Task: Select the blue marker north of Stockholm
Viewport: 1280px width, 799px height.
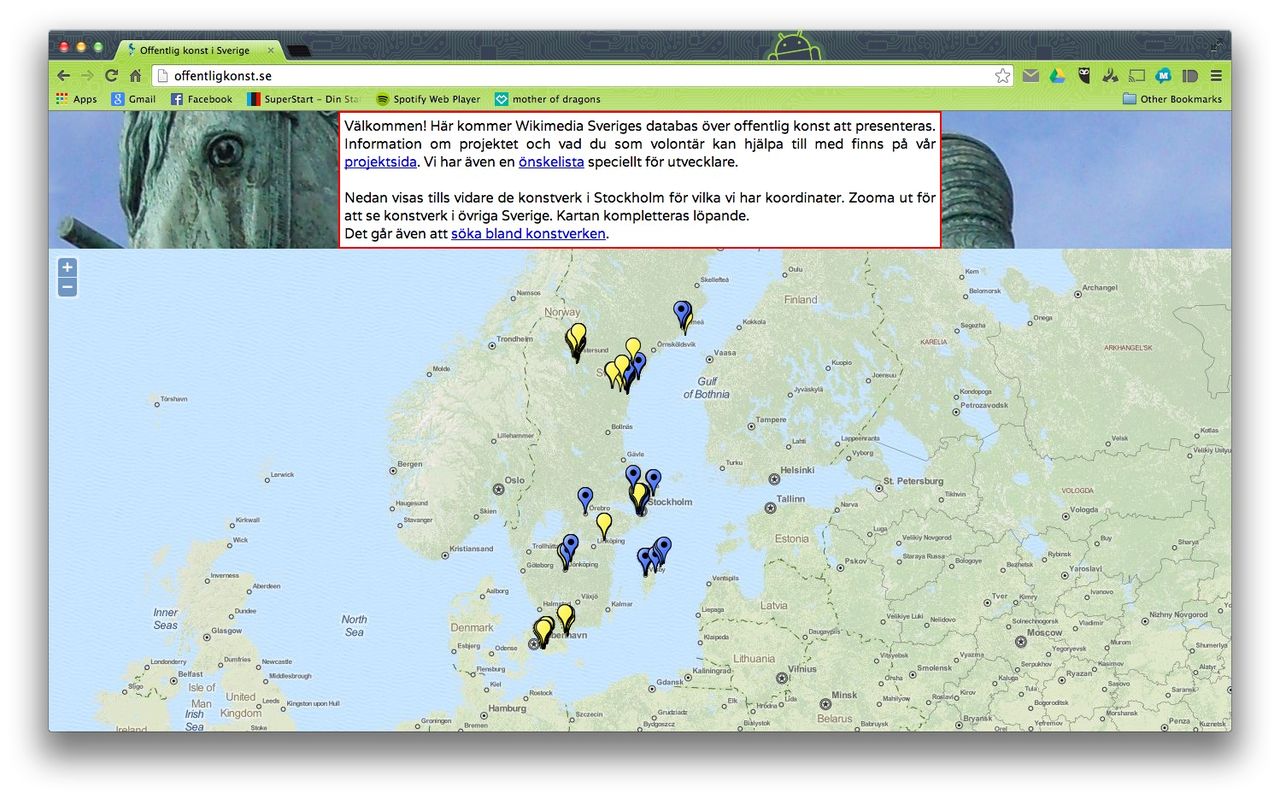Action: pos(633,476)
